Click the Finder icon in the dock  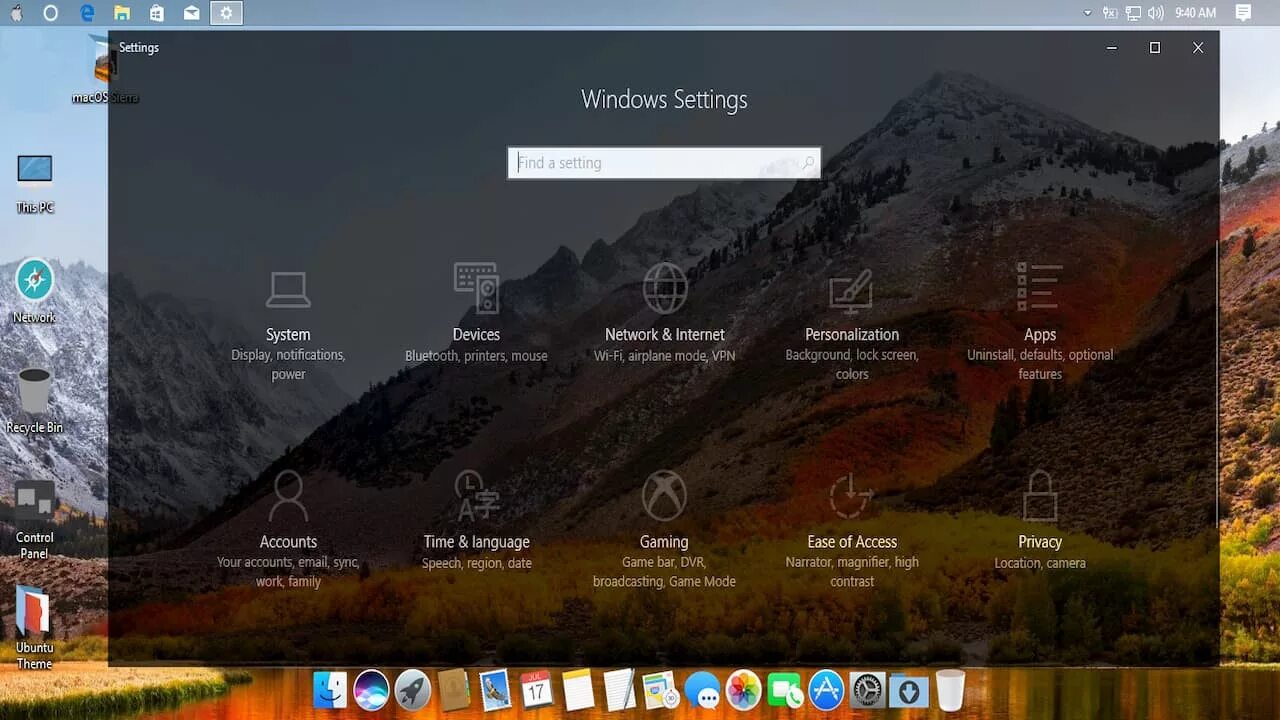[x=330, y=690]
